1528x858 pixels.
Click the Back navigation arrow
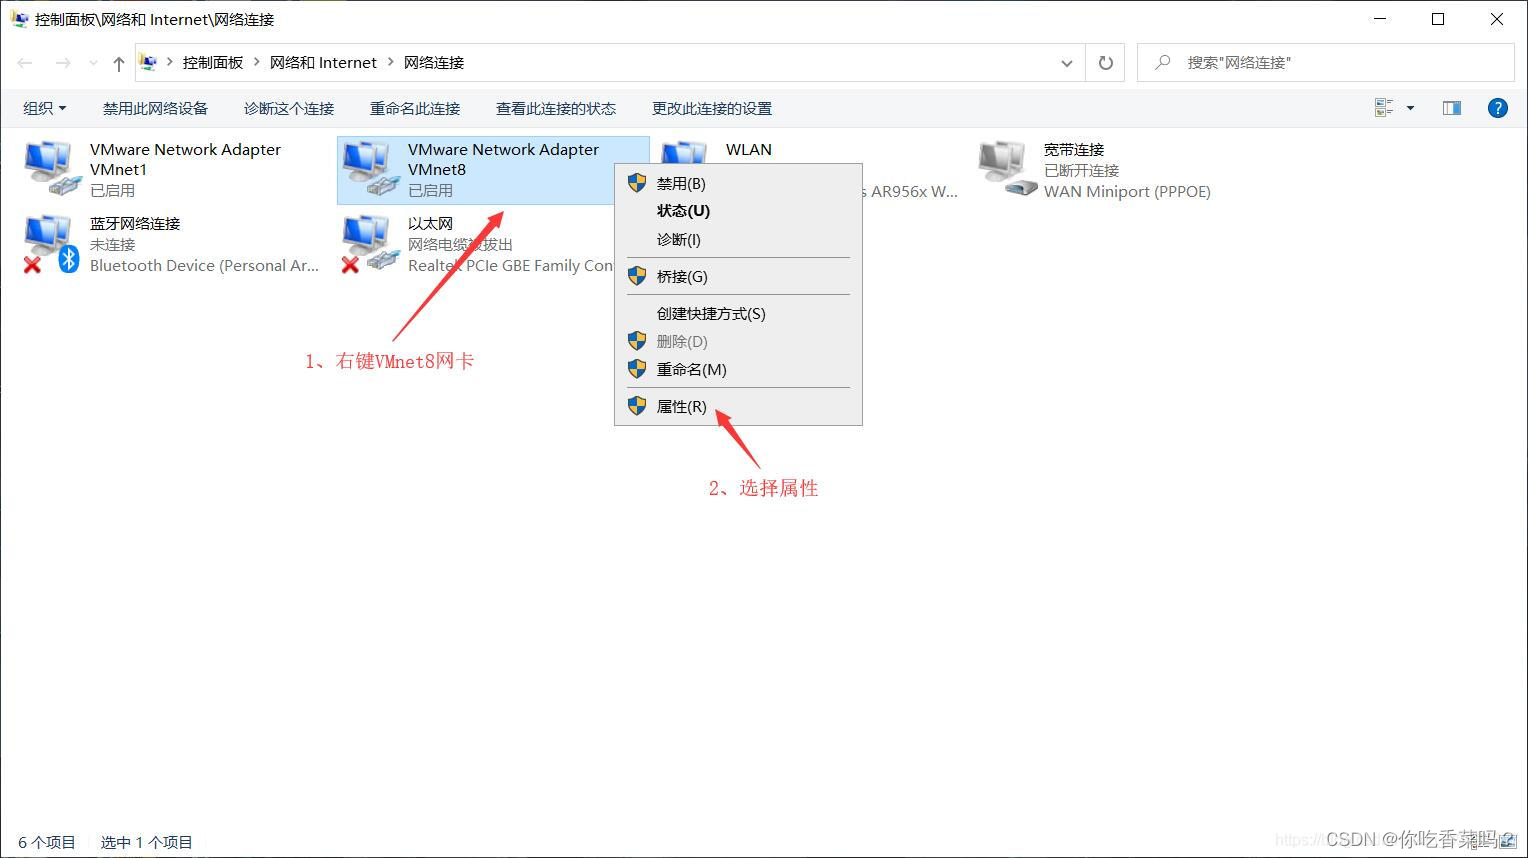pos(25,63)
